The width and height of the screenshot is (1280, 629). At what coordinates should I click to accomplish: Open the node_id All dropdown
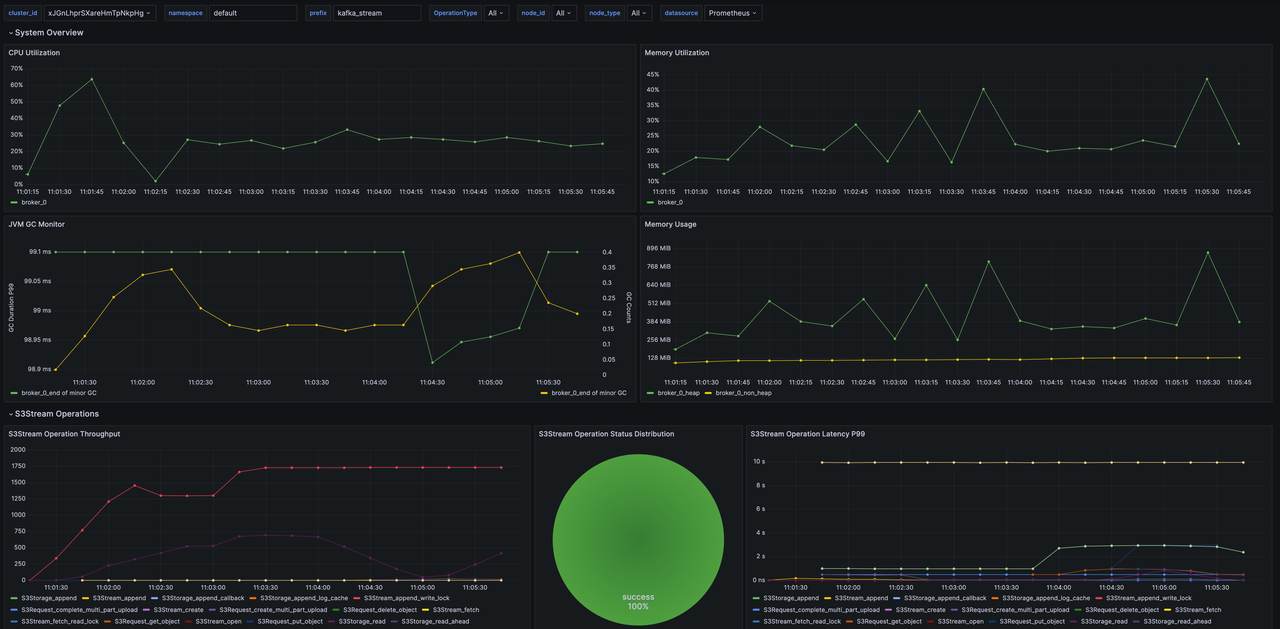tap(563, 13)
